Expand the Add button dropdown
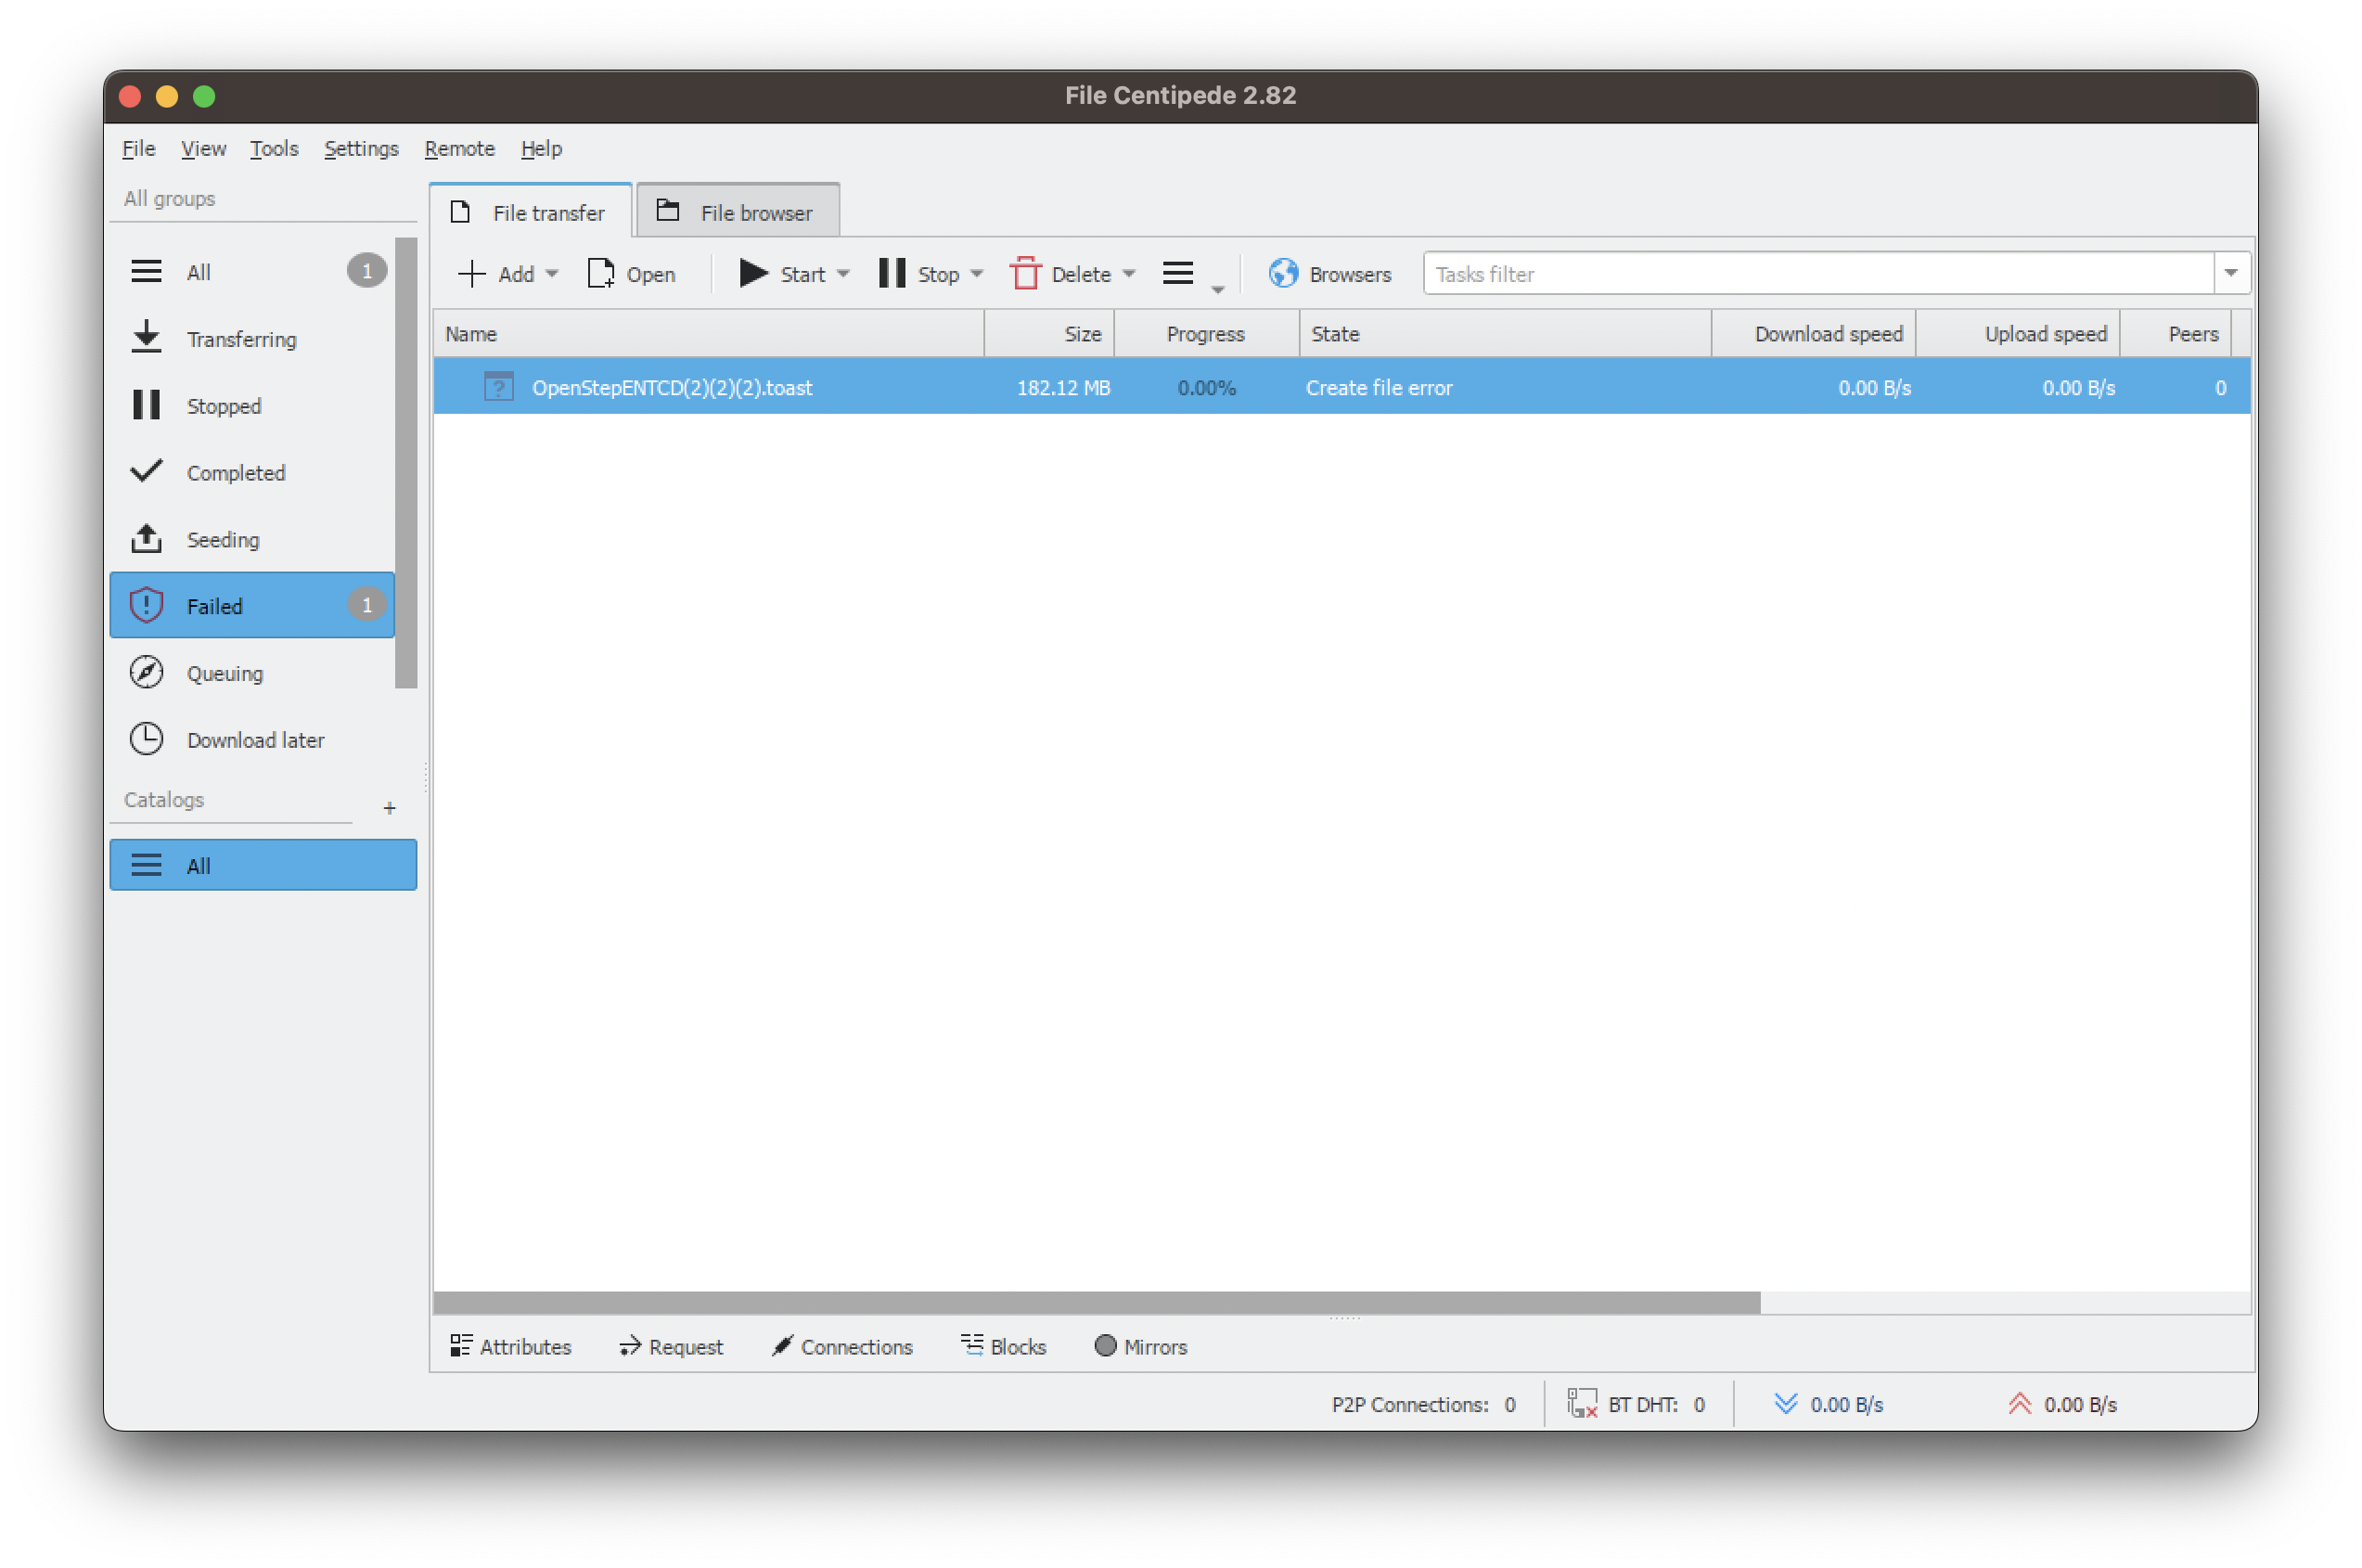This screenshot has width=2362, height=1568. pyautogui.click(x=552, y=274)
